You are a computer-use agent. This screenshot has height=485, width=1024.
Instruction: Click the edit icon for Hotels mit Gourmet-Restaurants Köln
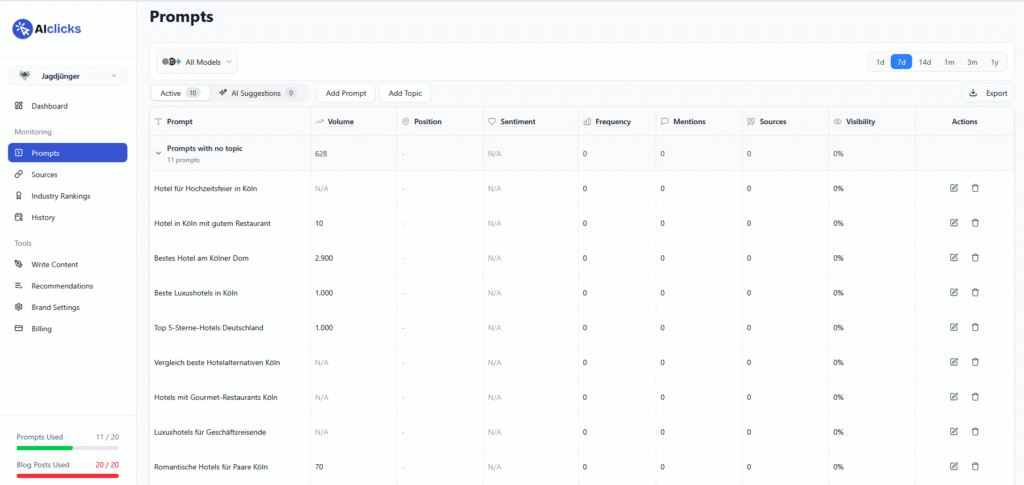click(x=954, y=397)
